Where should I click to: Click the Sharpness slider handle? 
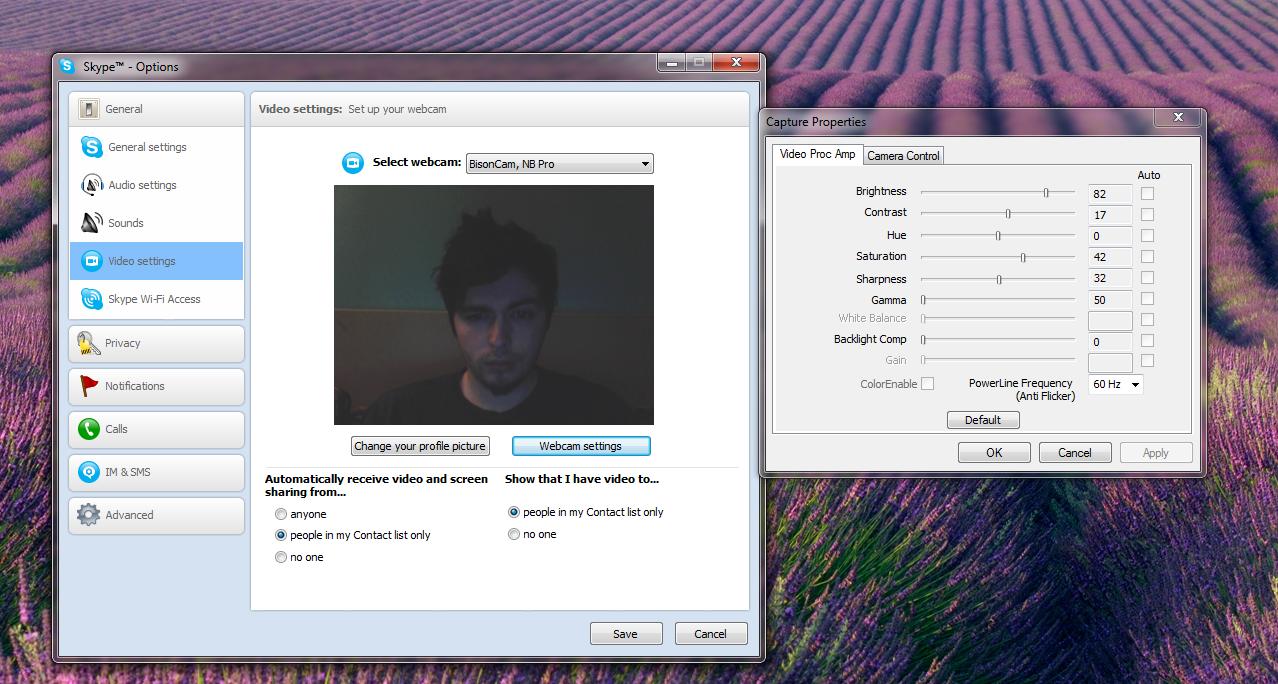tap(999, 279)
